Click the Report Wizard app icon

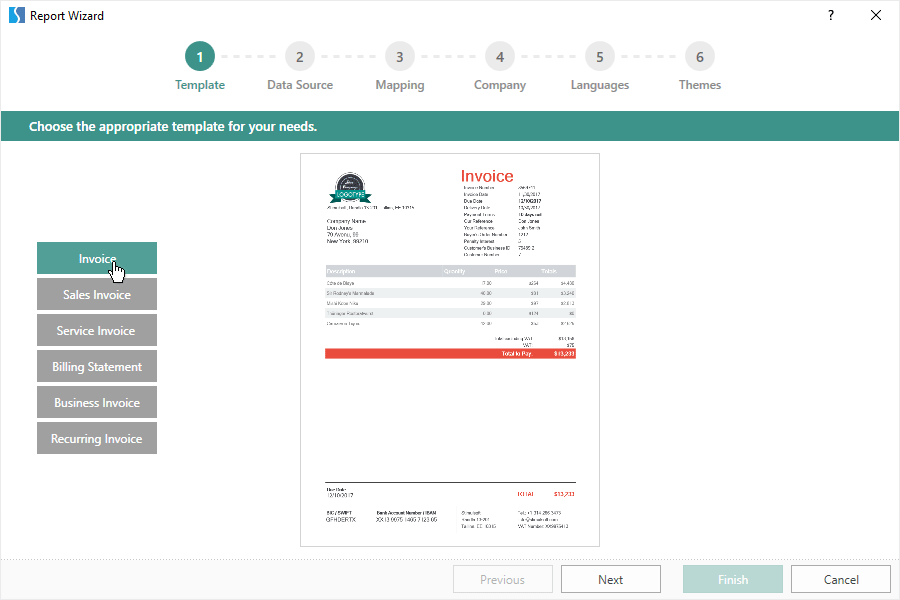(16, 15)
